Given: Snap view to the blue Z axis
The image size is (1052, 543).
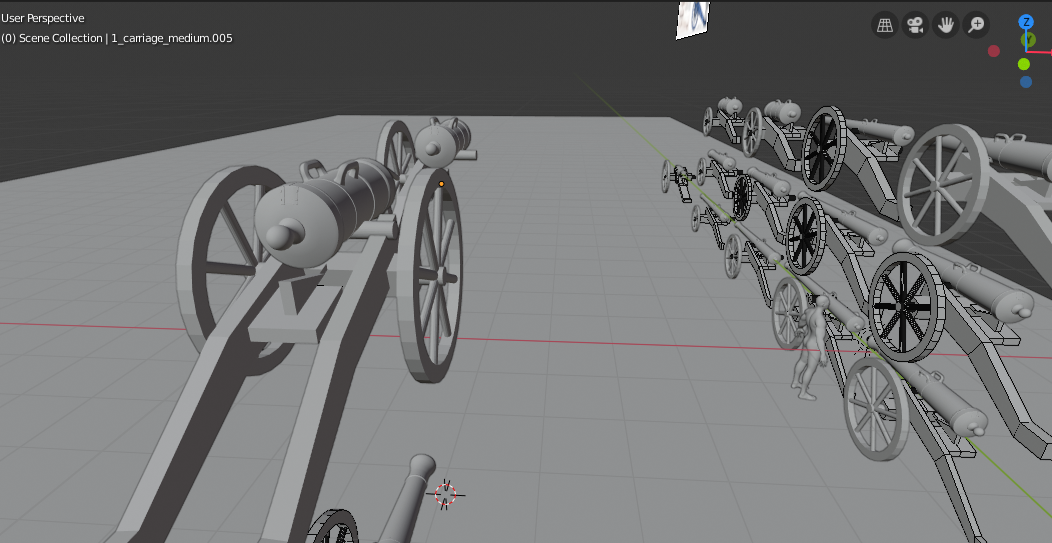Looking at the screenshot, I should click(1026, 22).
